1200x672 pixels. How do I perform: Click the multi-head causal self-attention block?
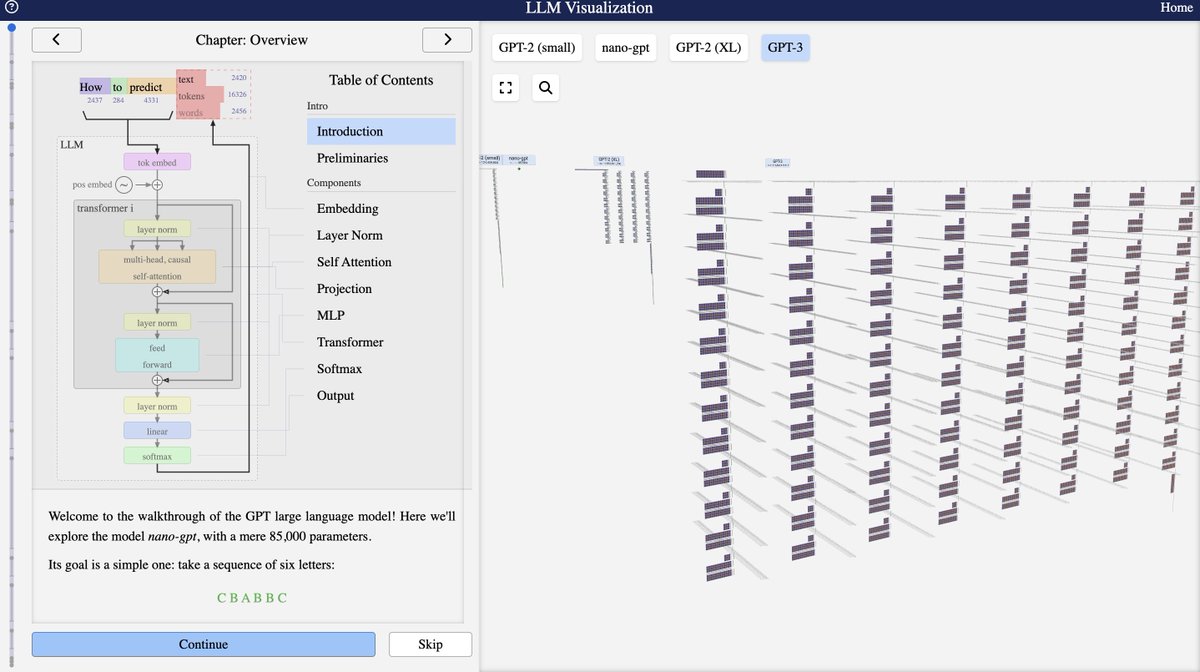(157, 267)
